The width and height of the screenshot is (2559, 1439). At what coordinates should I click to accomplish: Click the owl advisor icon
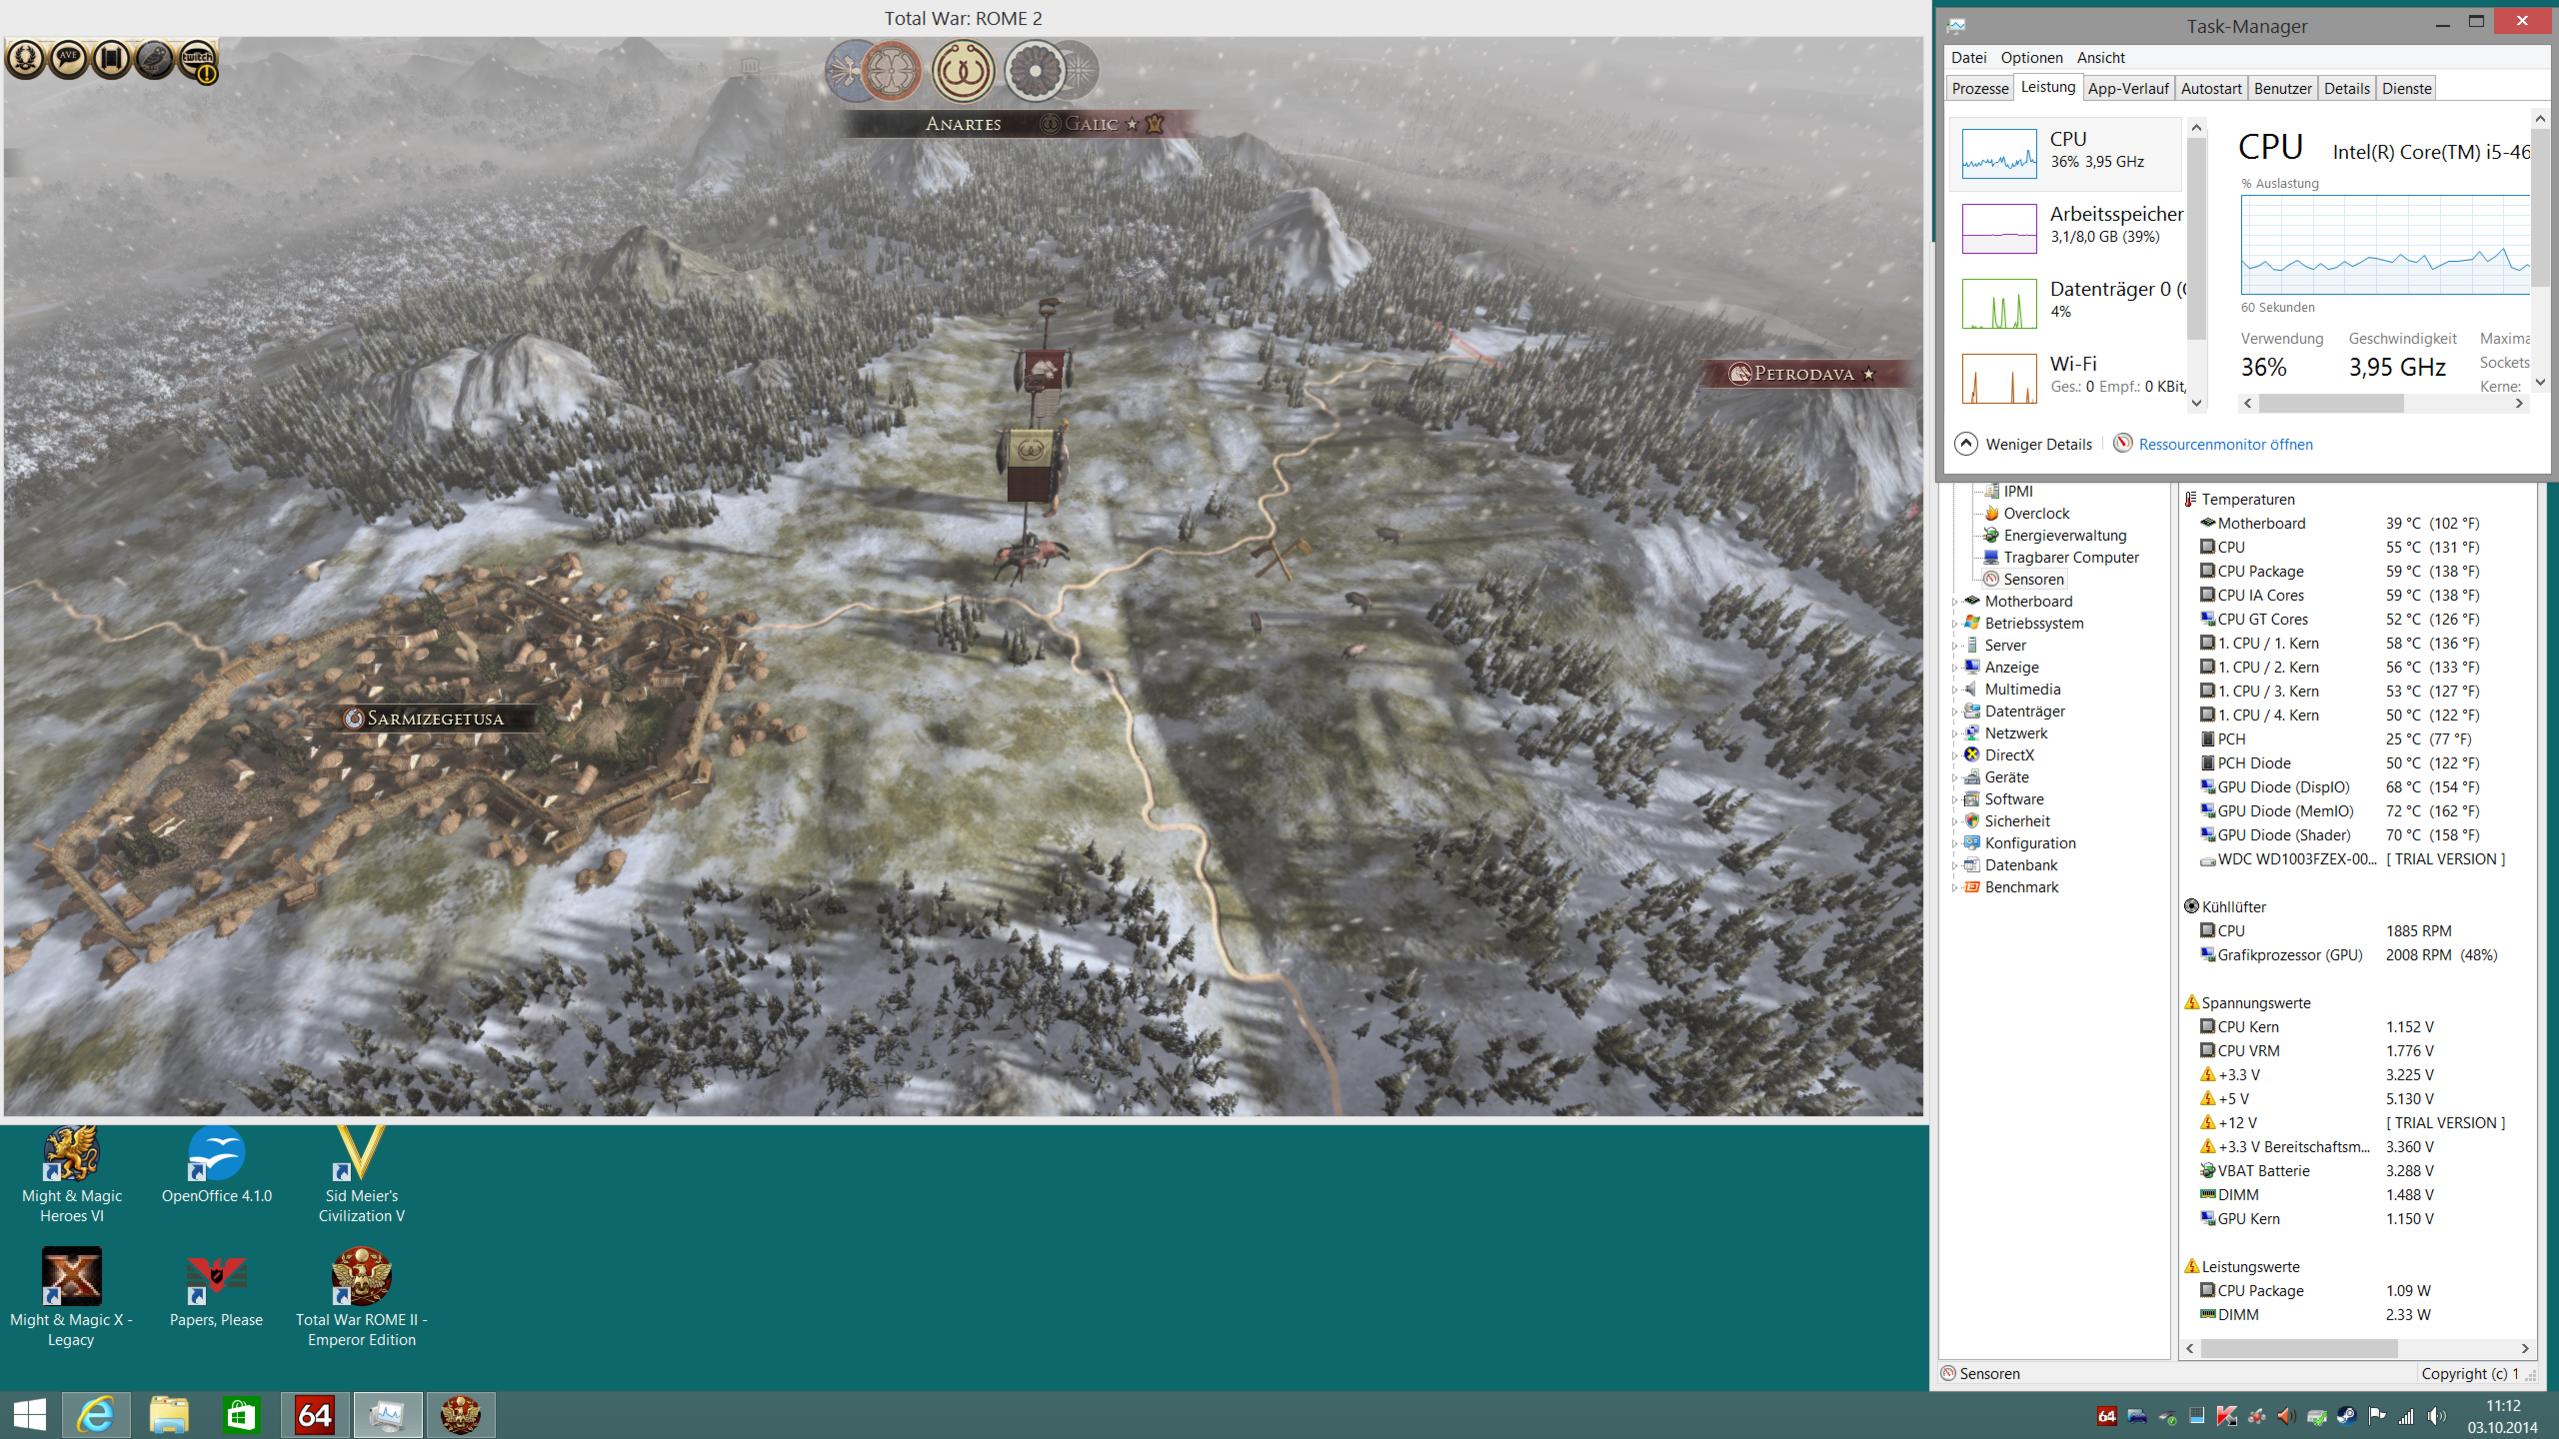(x=154, y=59)
